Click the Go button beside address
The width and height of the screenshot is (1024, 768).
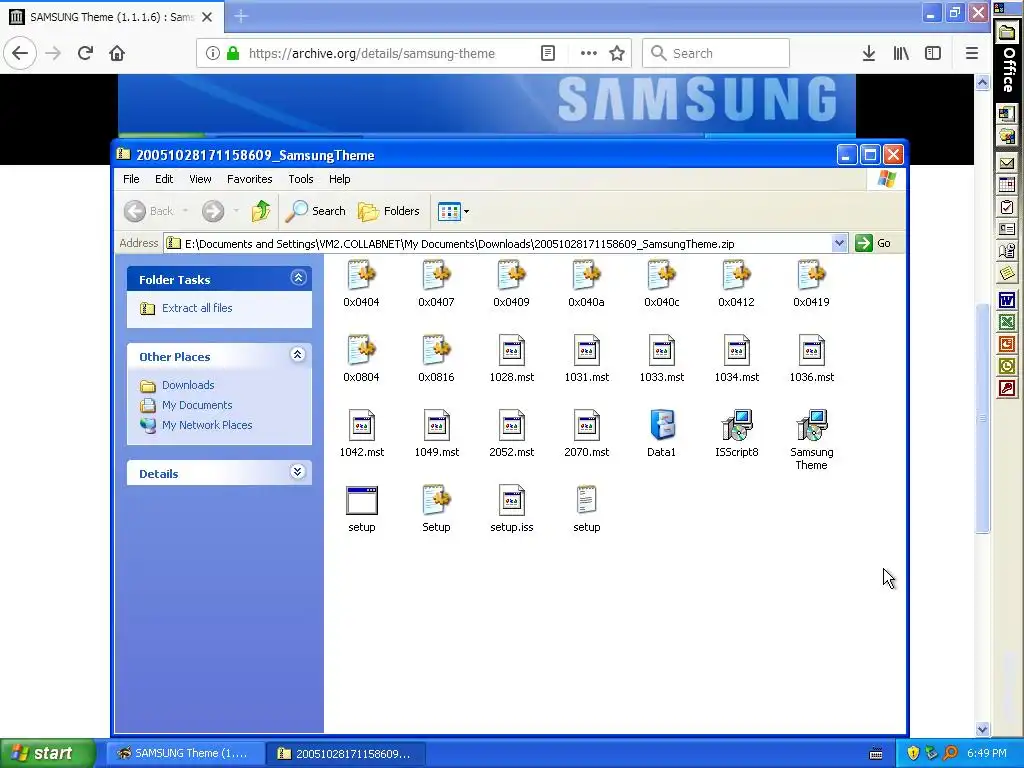click(873, 243)
